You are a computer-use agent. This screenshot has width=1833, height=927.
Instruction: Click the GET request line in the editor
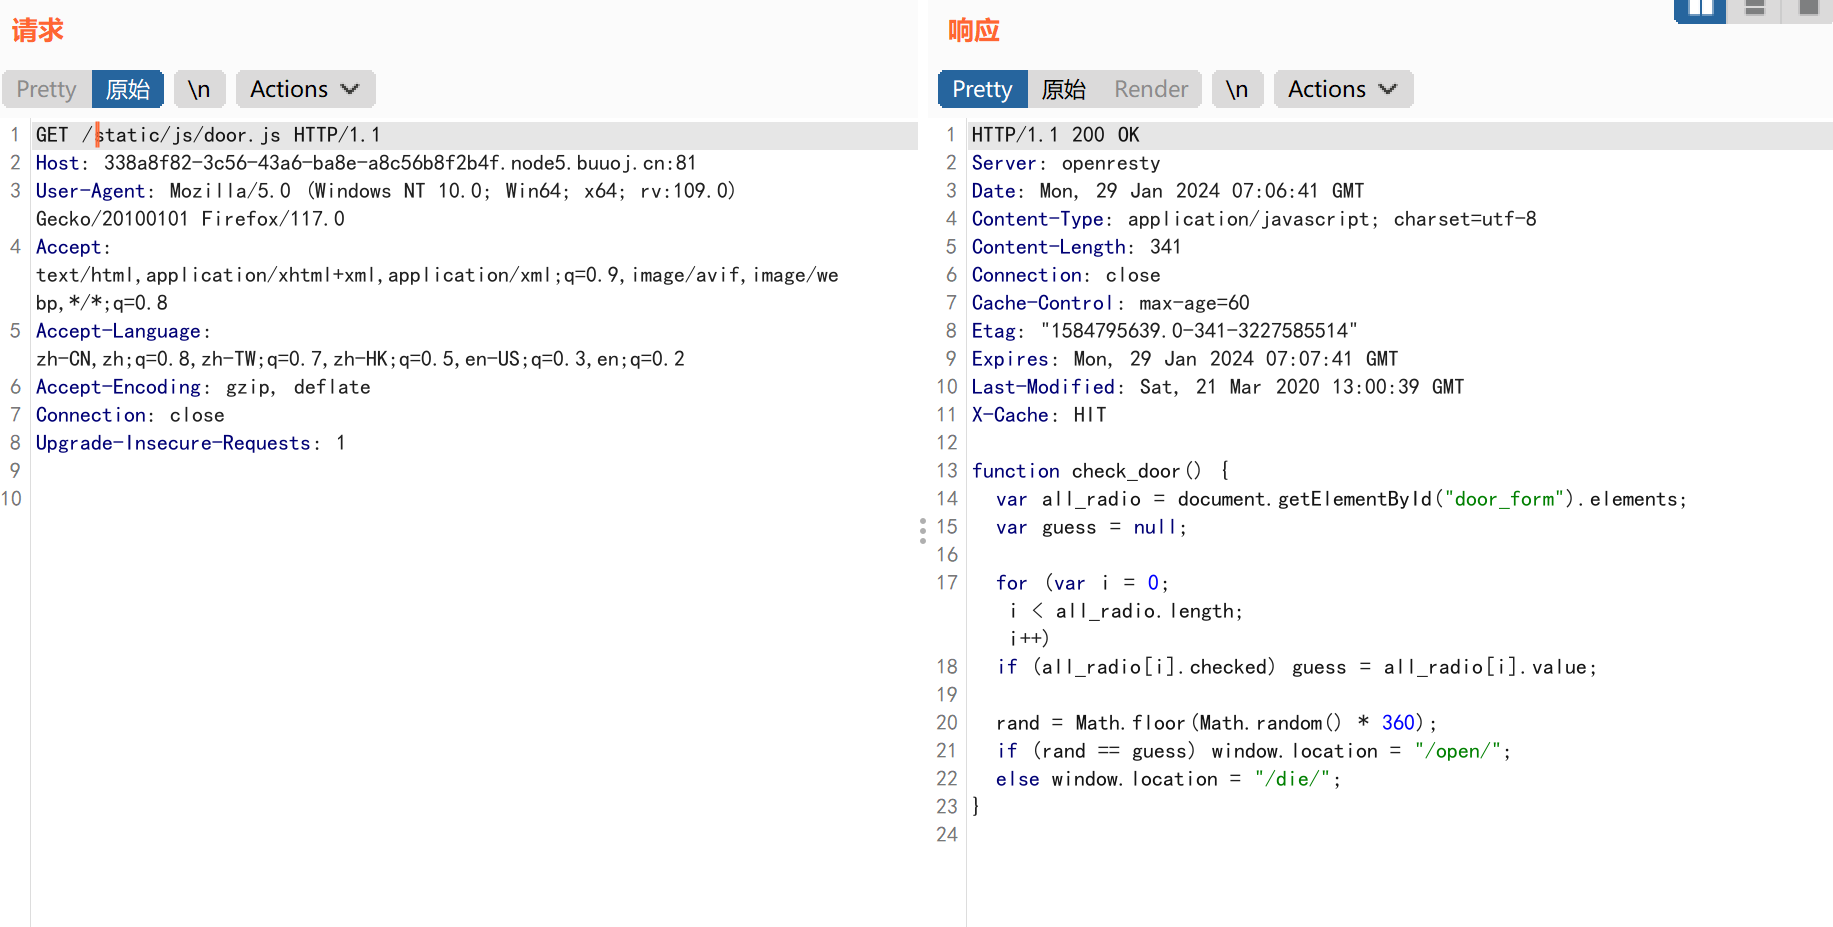point(208,135)
